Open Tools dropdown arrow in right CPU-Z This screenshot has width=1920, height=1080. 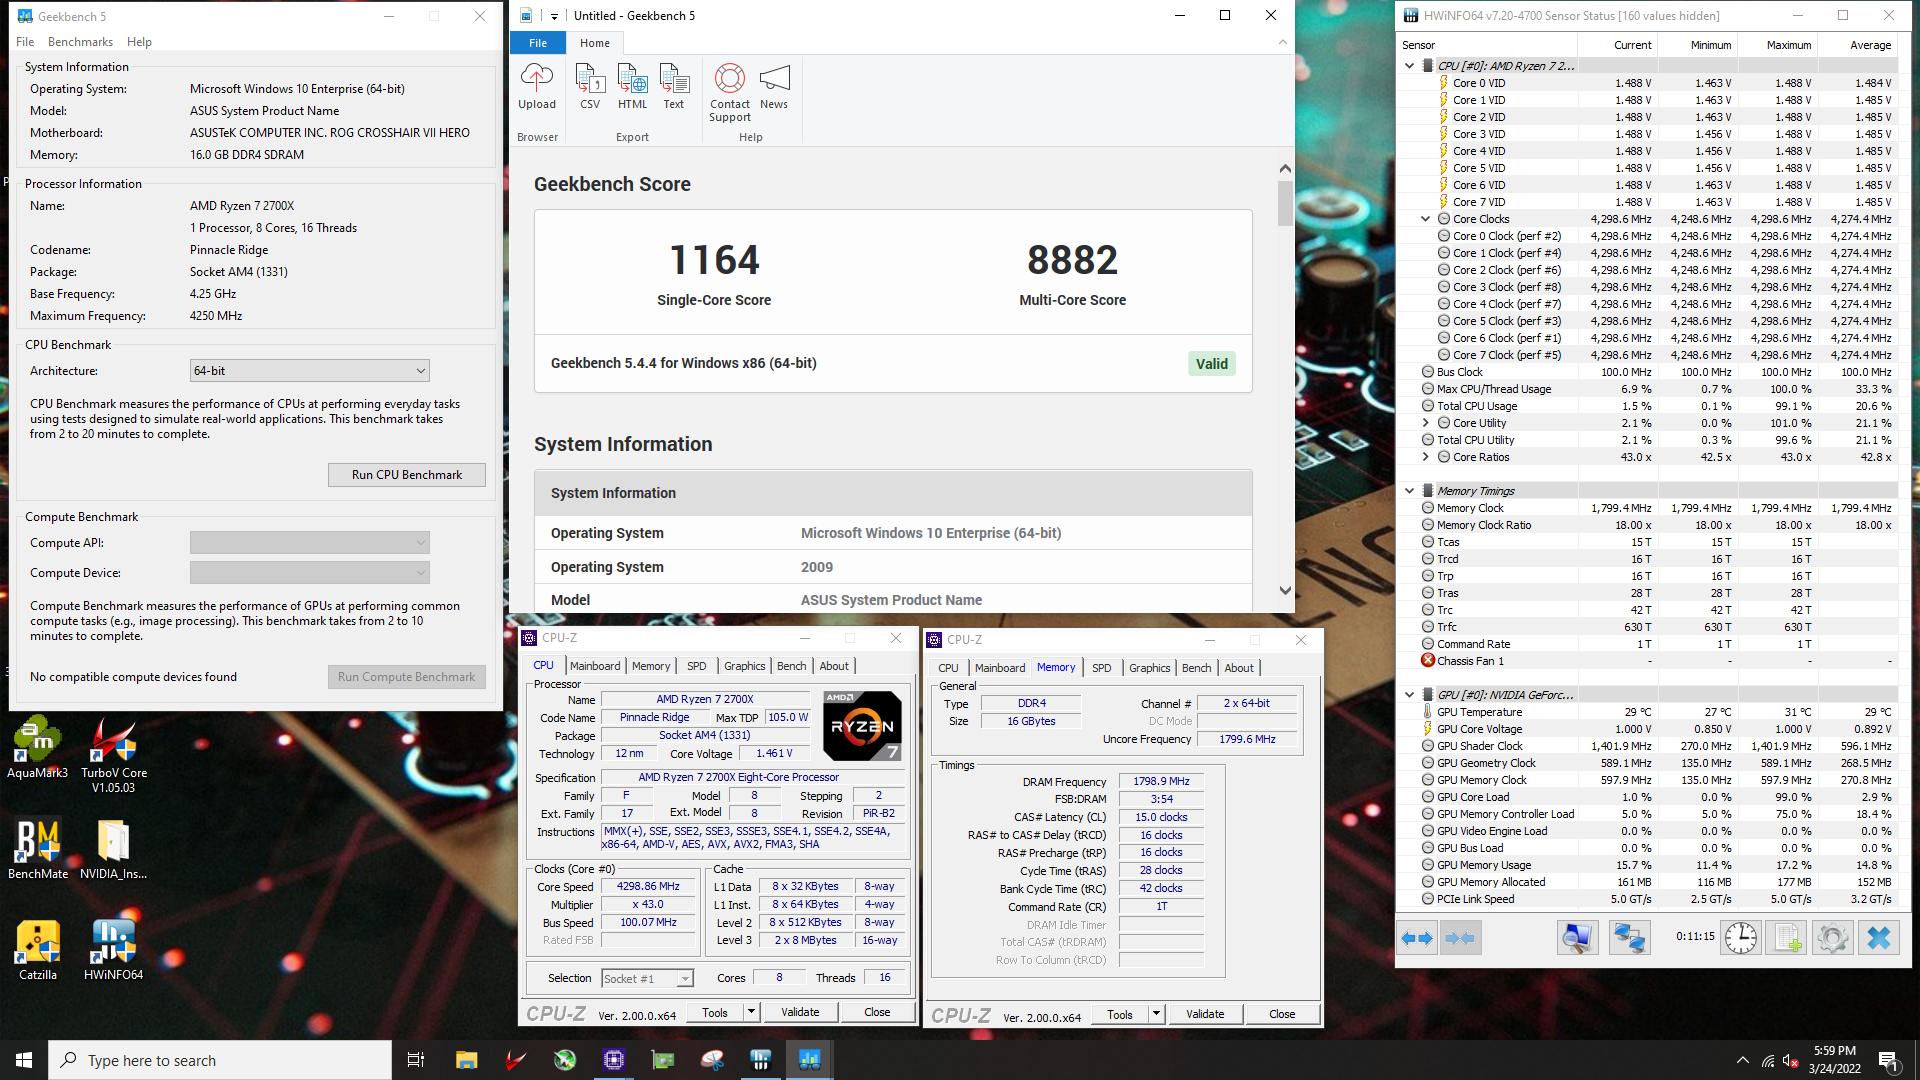tap(1156, 1014)
